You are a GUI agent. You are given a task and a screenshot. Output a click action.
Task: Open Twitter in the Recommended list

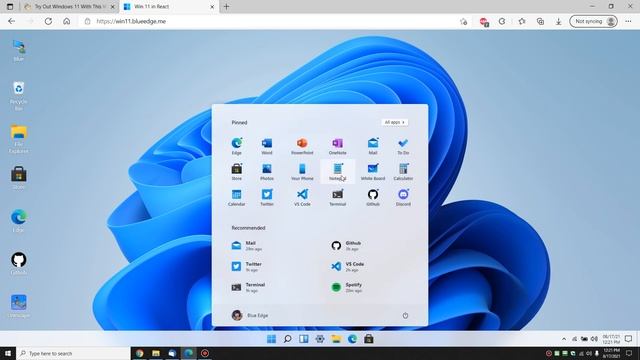tap(247, 267)
